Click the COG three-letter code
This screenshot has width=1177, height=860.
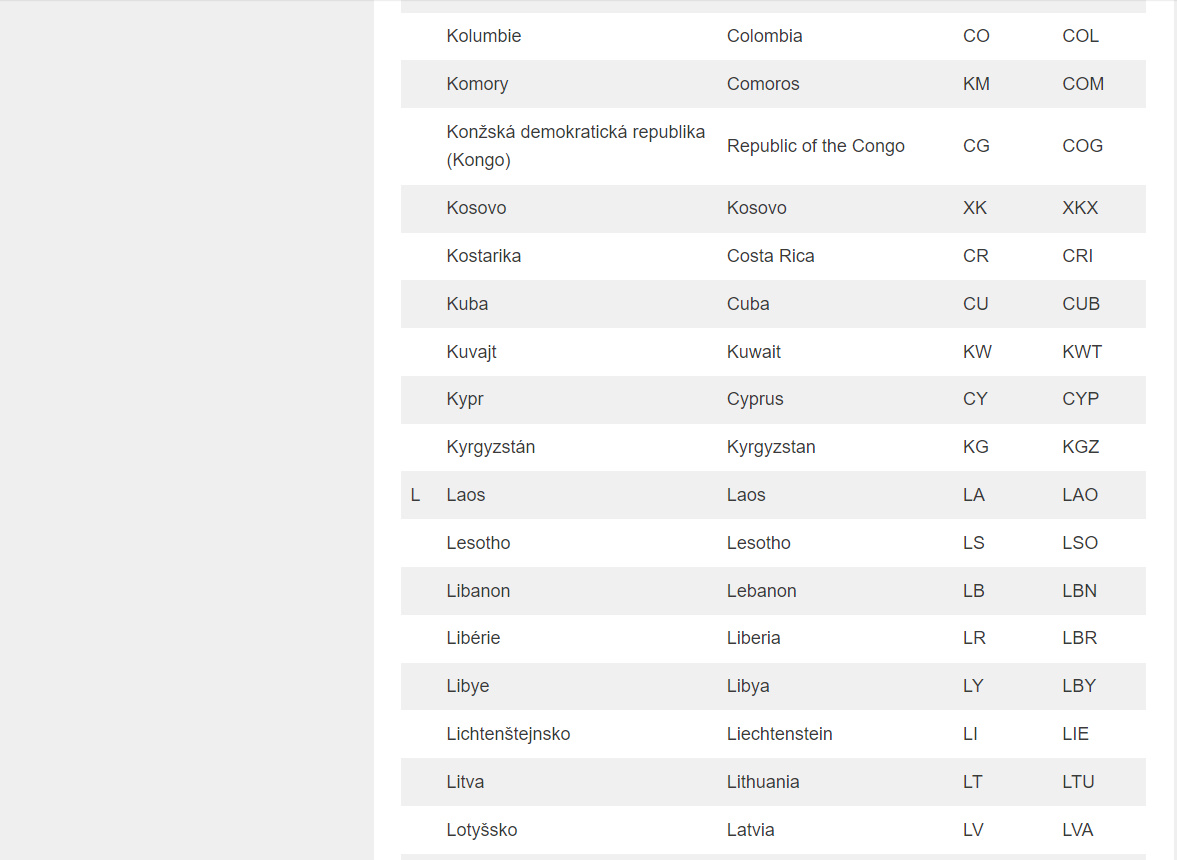(1082, 146)
